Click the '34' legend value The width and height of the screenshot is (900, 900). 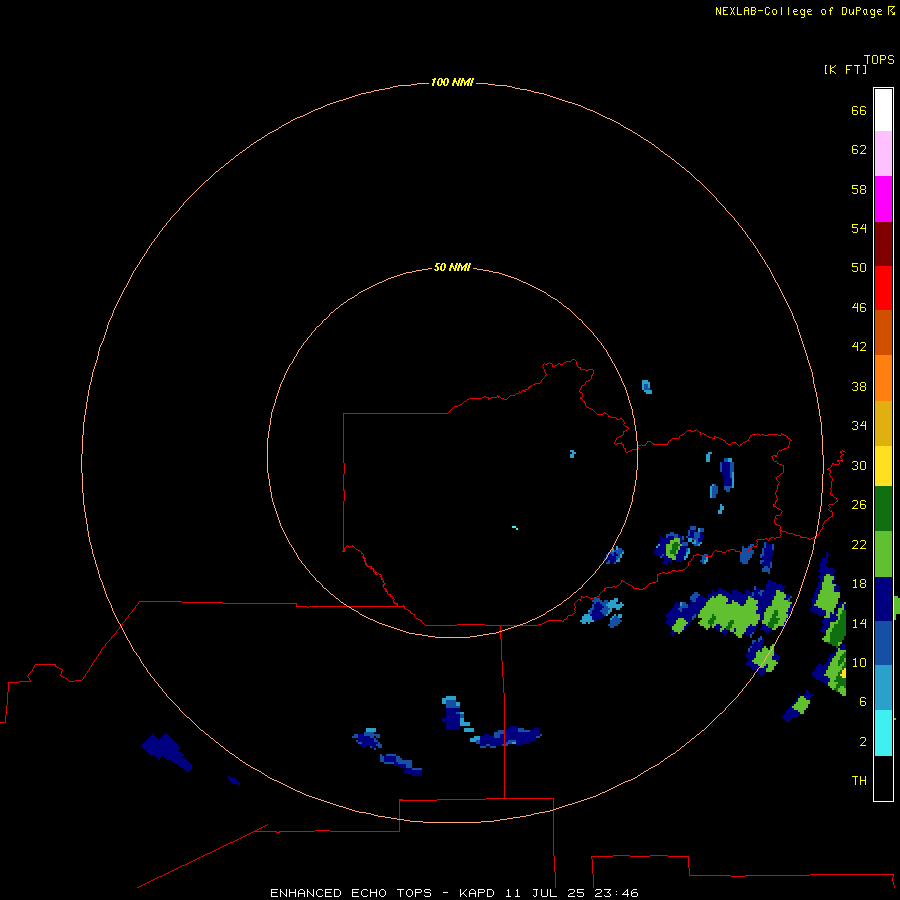click(x=859, y=426)
